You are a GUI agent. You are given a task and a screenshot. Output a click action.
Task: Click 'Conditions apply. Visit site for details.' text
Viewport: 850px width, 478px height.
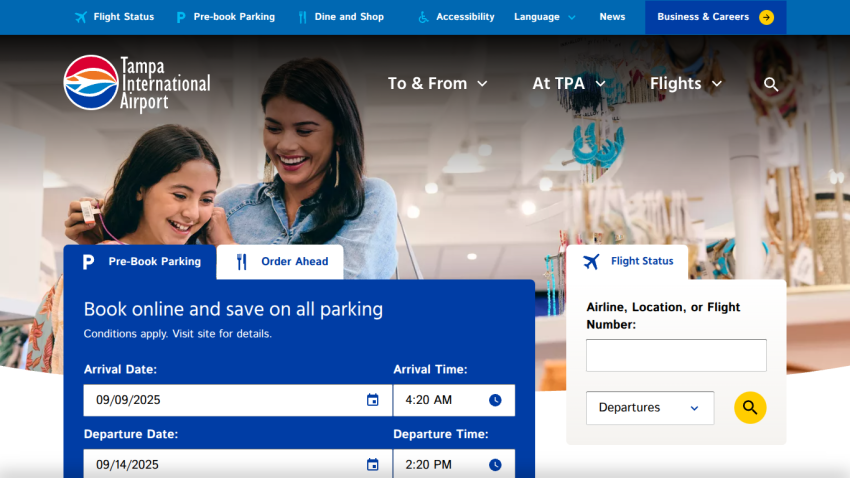[178, 334]
